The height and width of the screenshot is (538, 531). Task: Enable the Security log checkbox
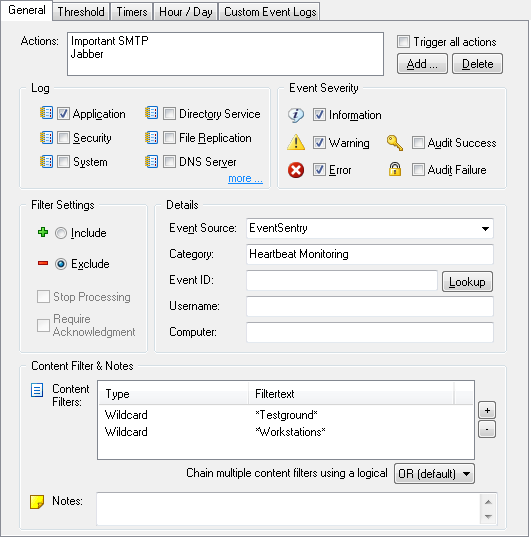63,138
